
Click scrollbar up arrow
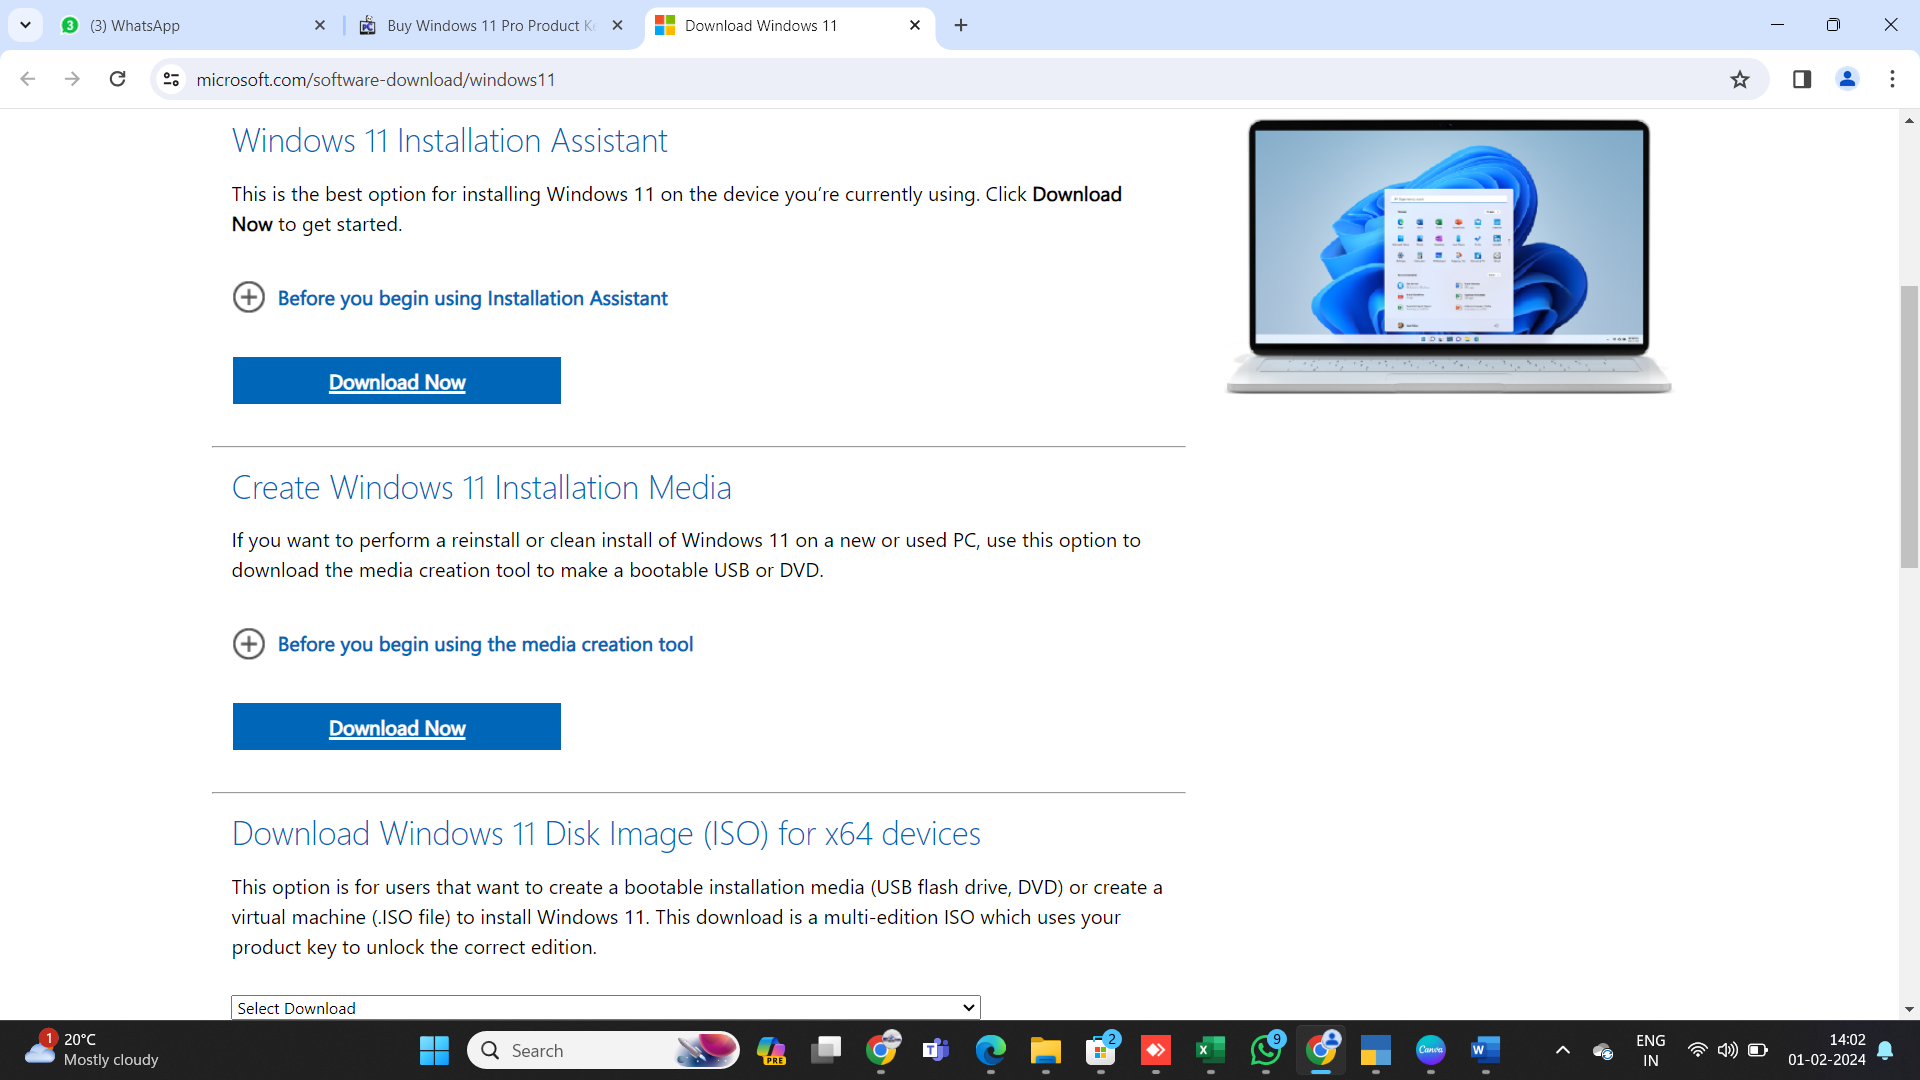point(1909,120)
